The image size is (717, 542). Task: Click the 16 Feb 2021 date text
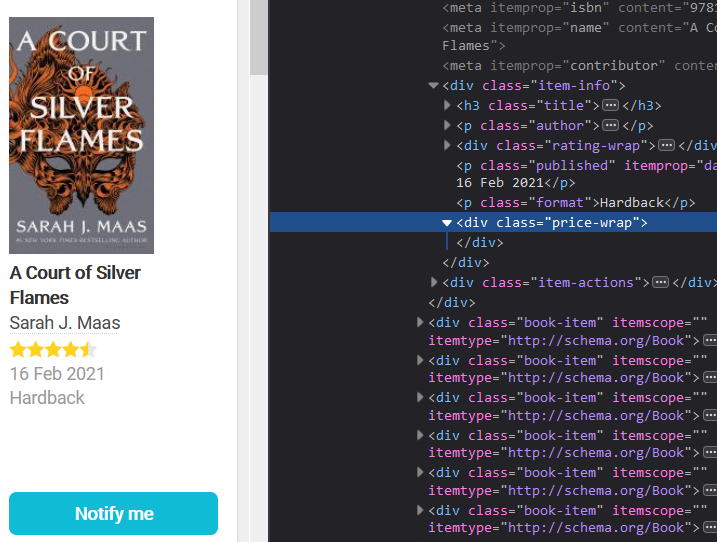click(57, 374)
